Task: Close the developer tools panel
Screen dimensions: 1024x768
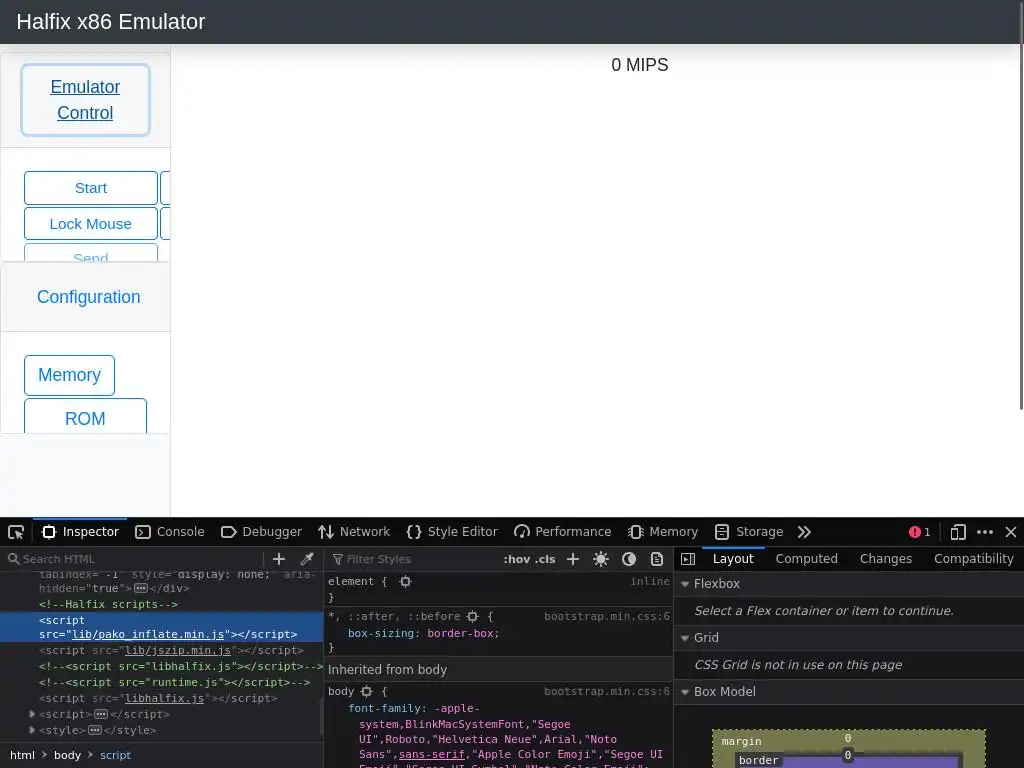Action: pyautogui.click(x=1011, y=532)
